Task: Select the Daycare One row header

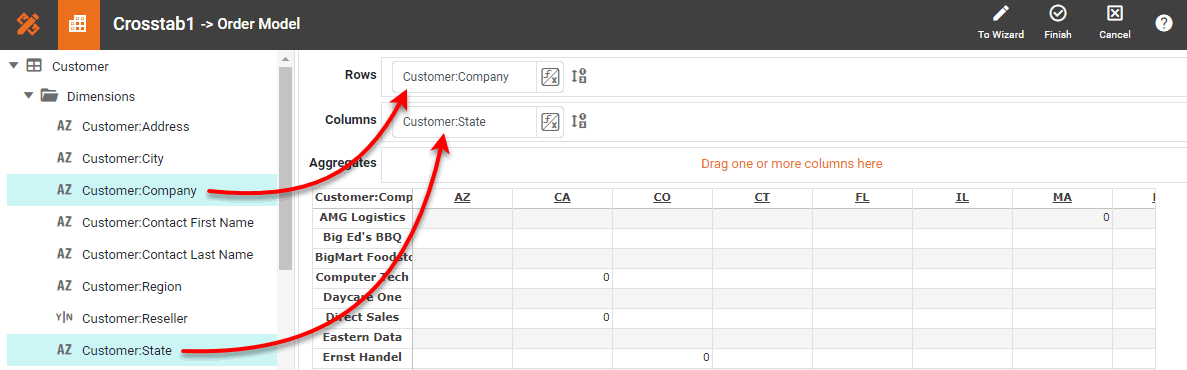Action: pyautogui.click(x=363, y=297)
